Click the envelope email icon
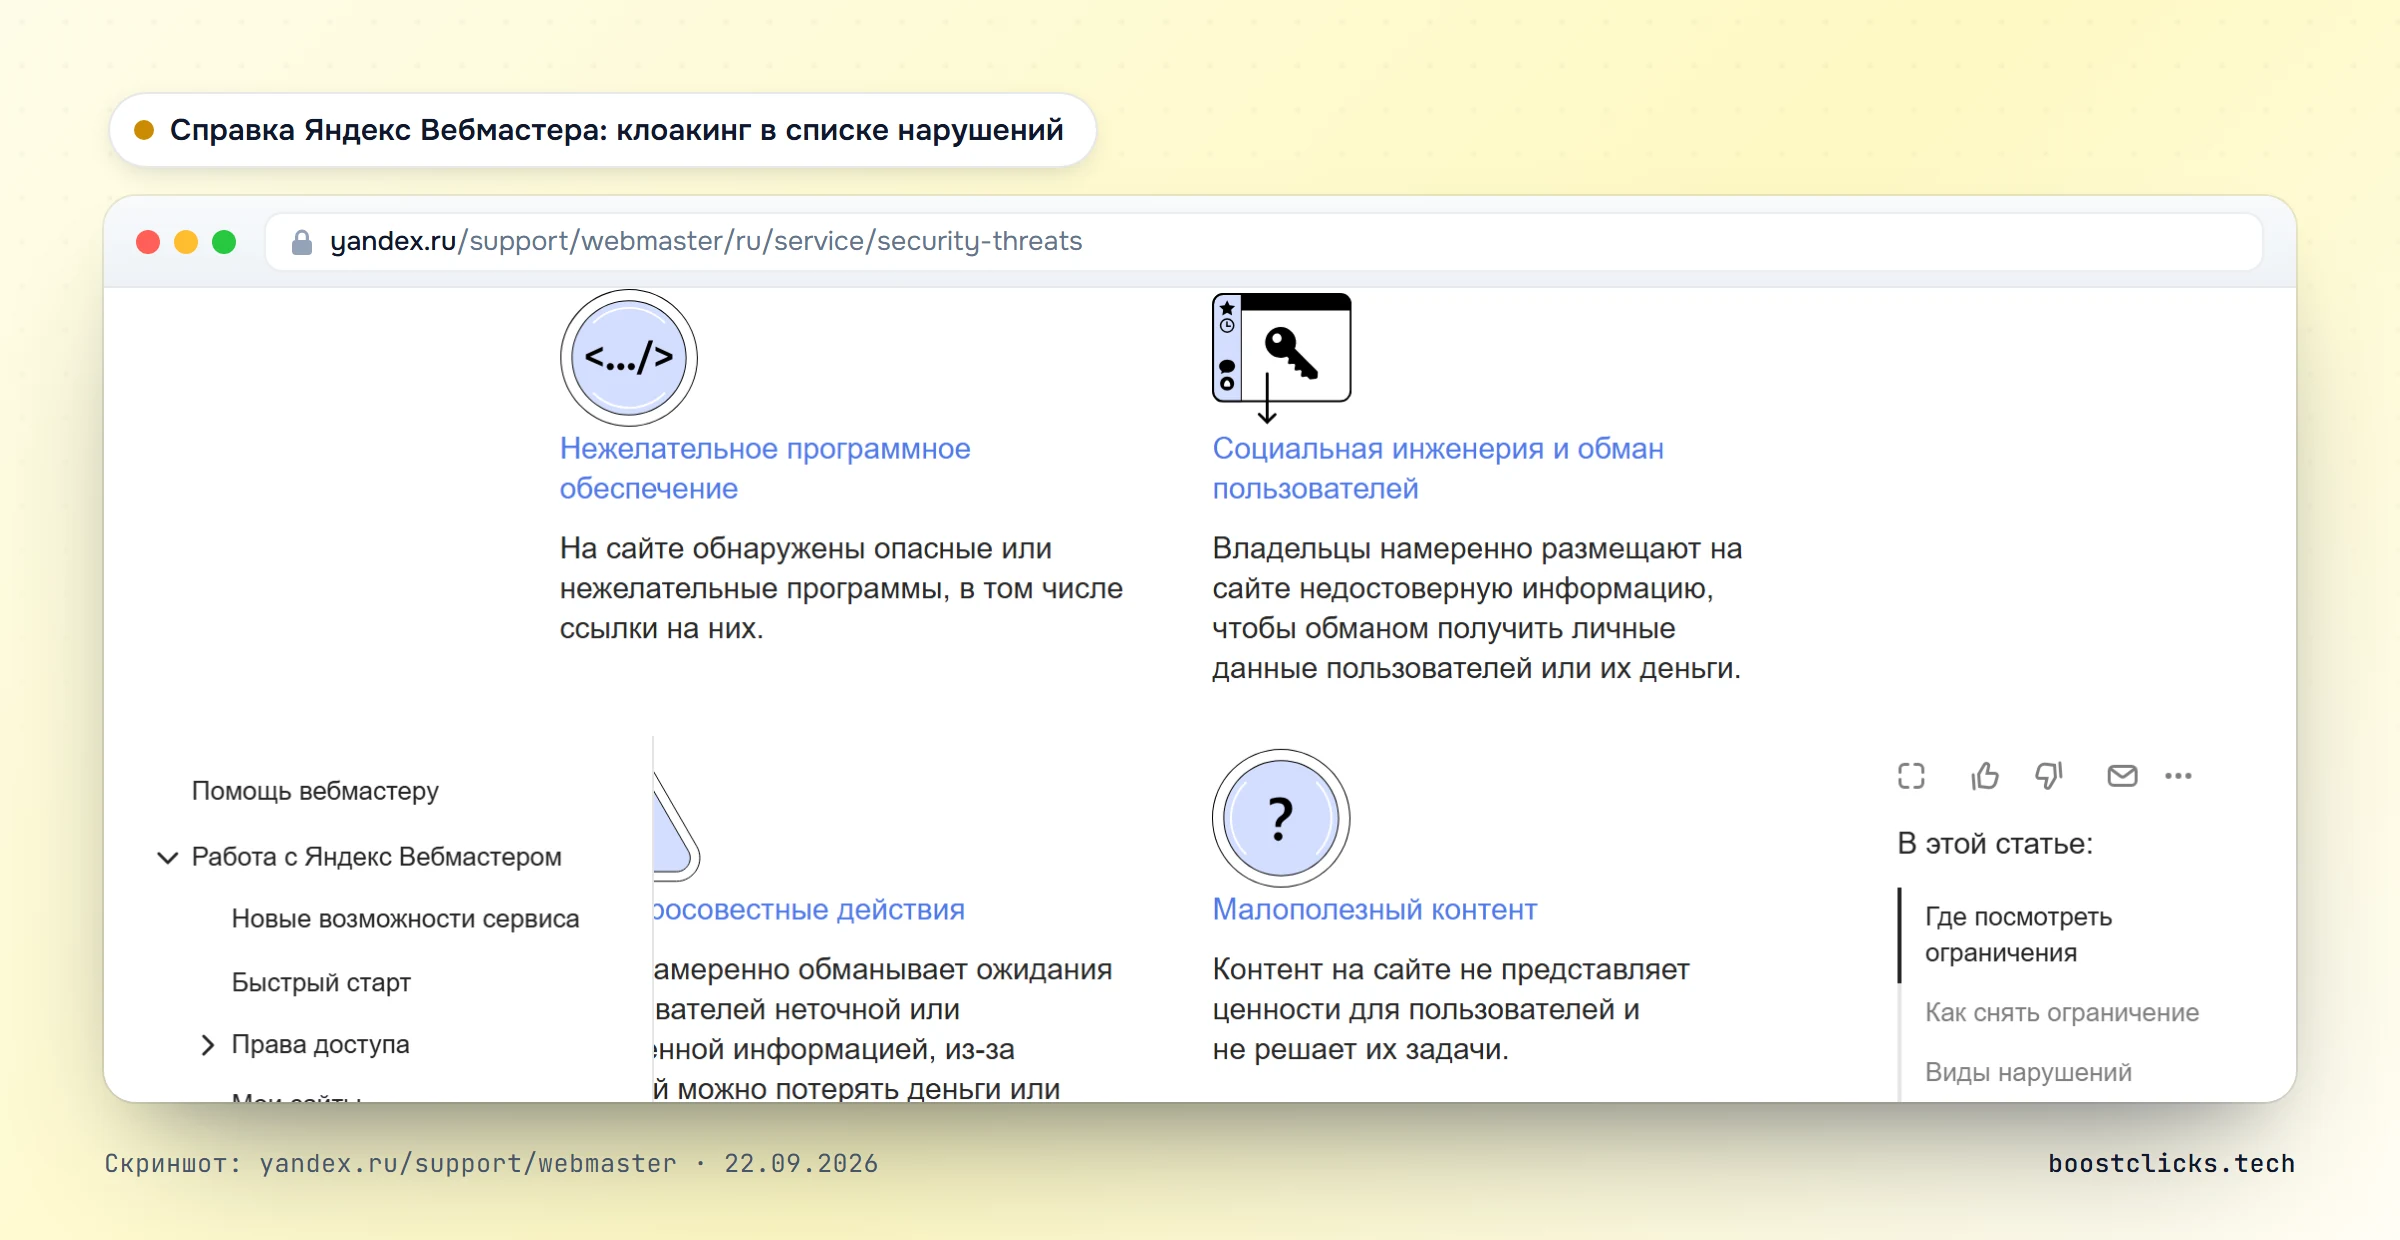The width and height of the screenshot is (2400, 1240). (x=2122, y=776)
